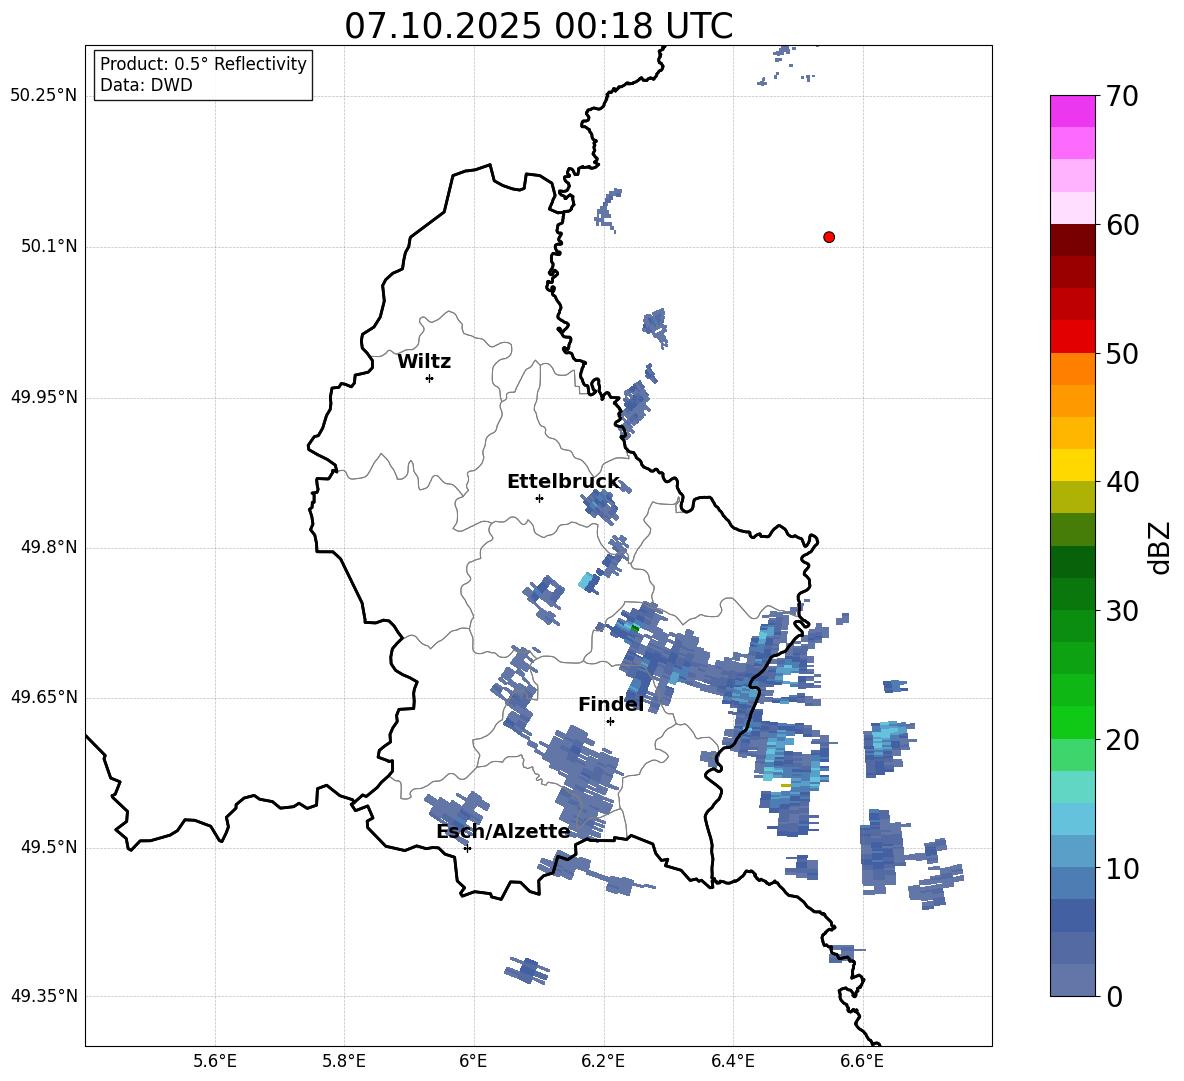Click the 6°E longitude label

coord(473,1061)
